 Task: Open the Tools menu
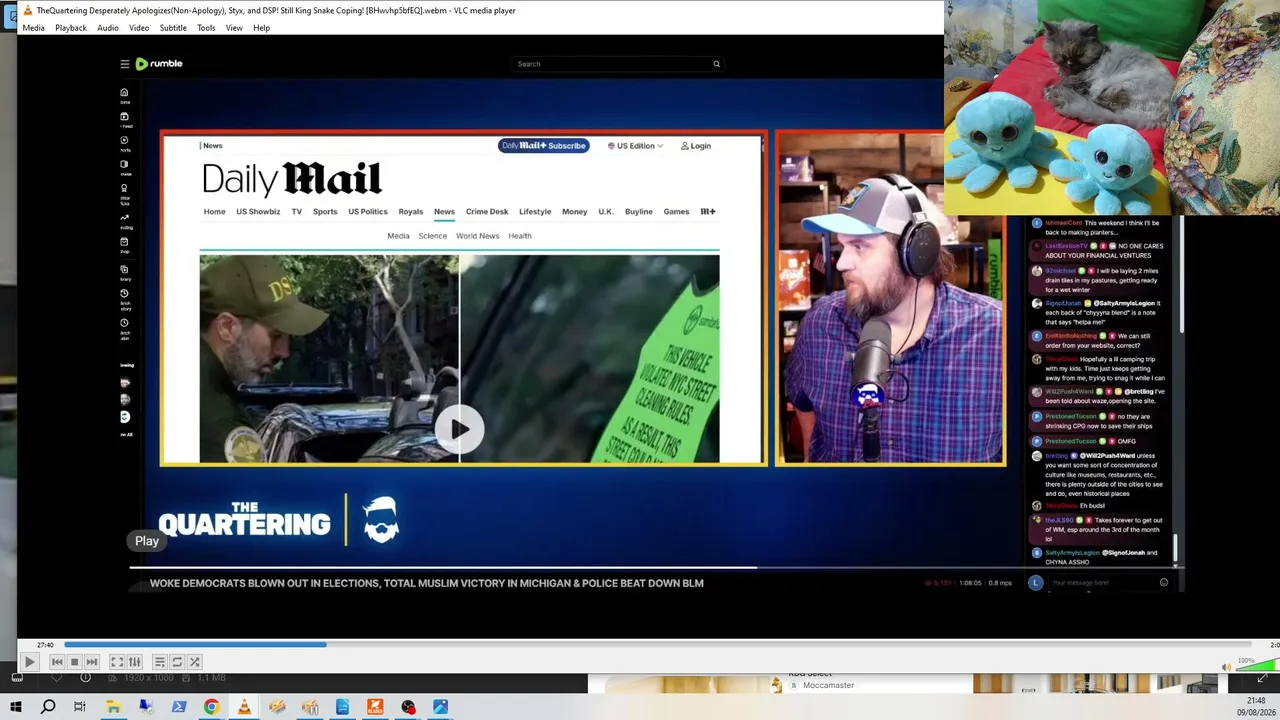206,28
